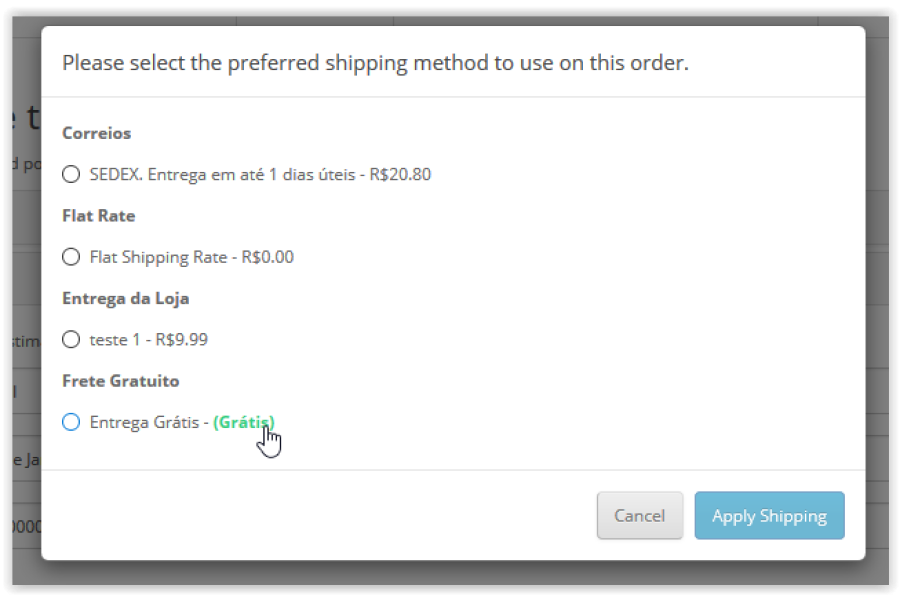Click the green (Grátis) text
Image resolution: width=900 pixels, height=600 pixels.
coord(244,422)
